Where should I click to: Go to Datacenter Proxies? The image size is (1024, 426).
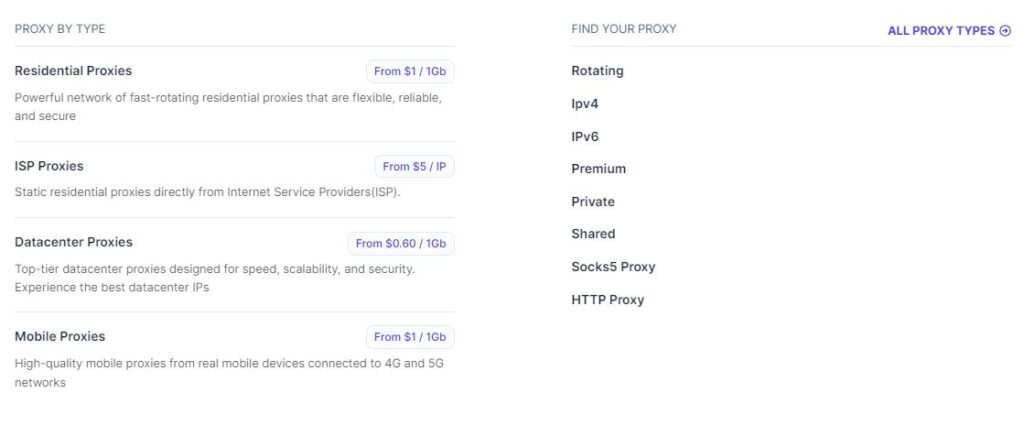pos(73,242)
